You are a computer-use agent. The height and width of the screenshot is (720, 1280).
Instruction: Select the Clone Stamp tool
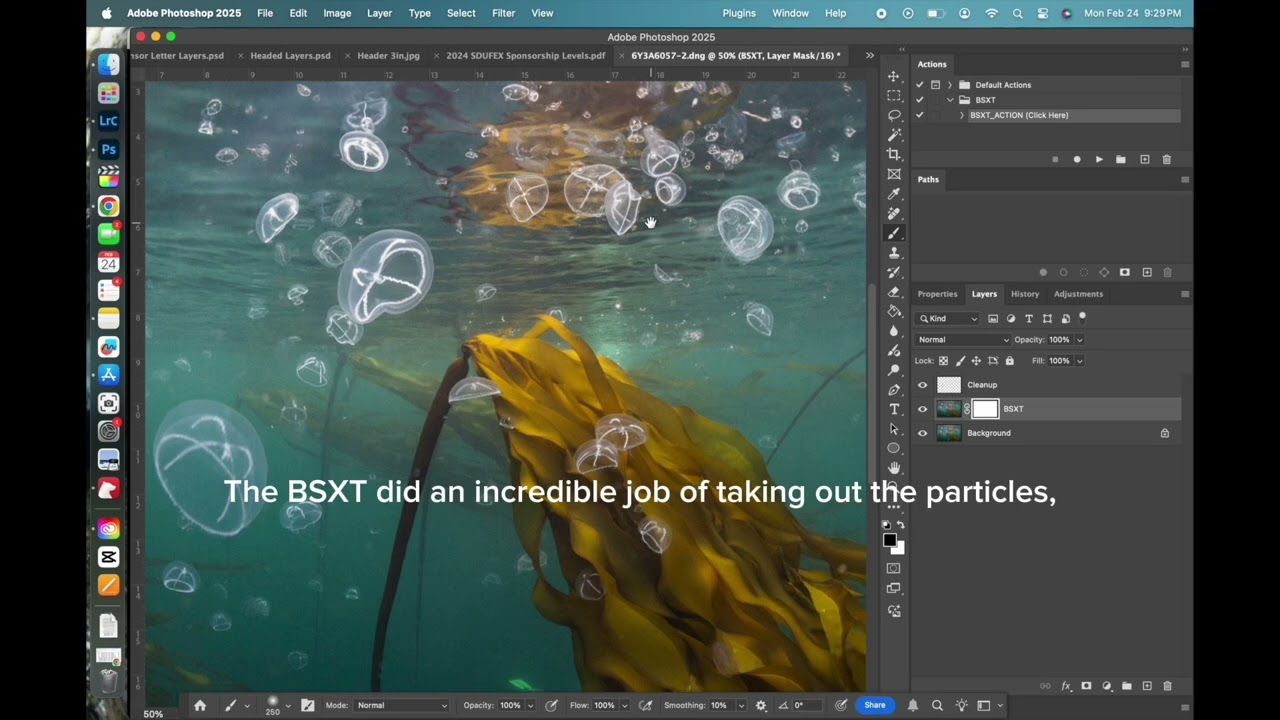tap(894, 253)
